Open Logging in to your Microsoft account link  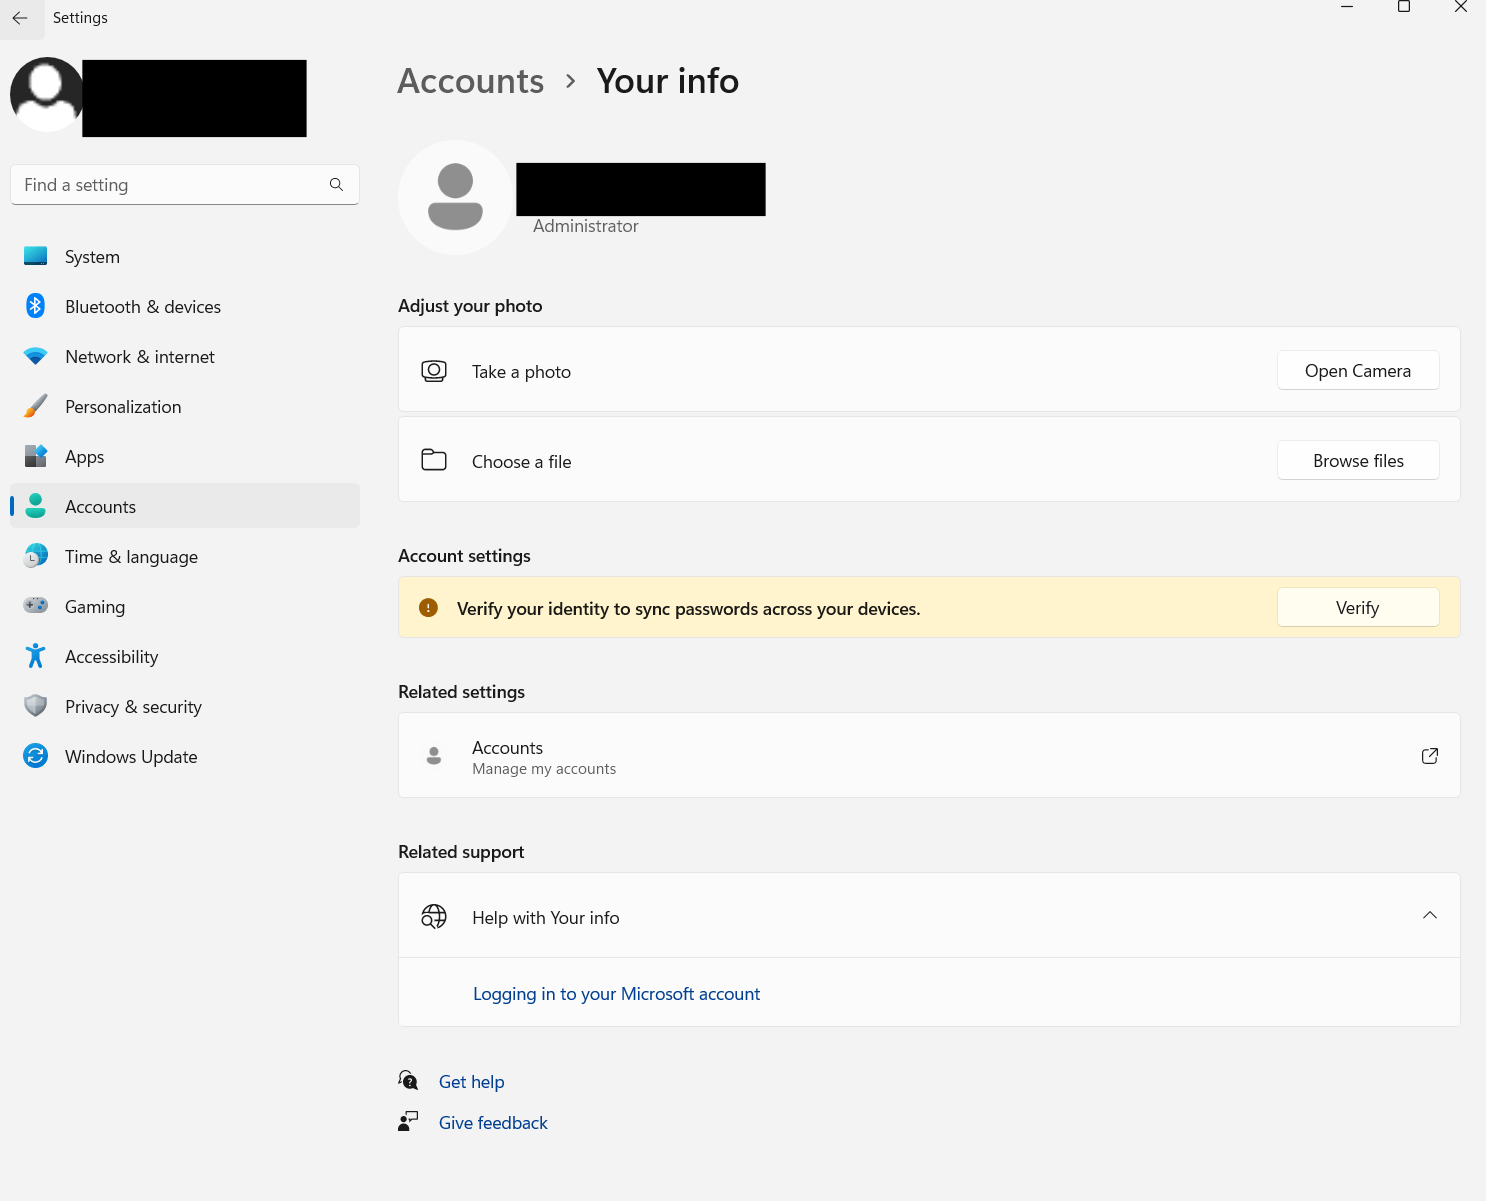tap(616, 994)
